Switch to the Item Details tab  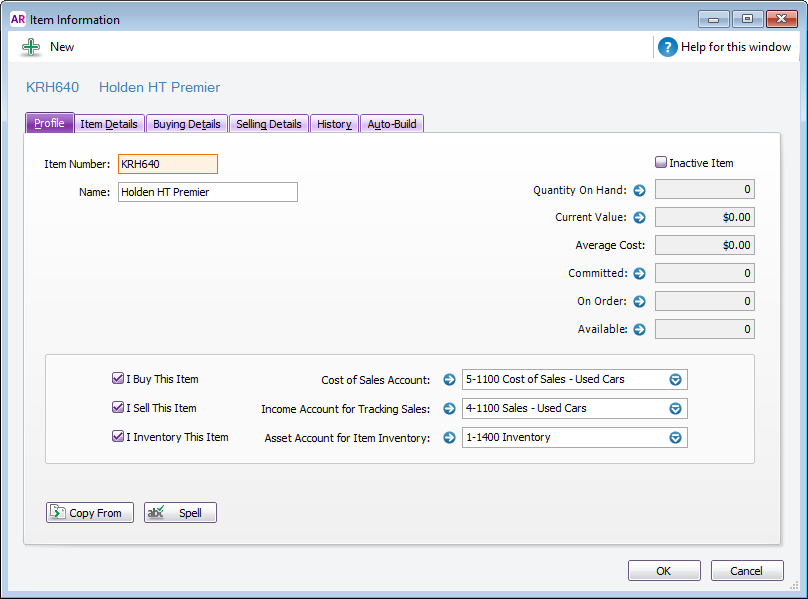[x=109, y=124]
